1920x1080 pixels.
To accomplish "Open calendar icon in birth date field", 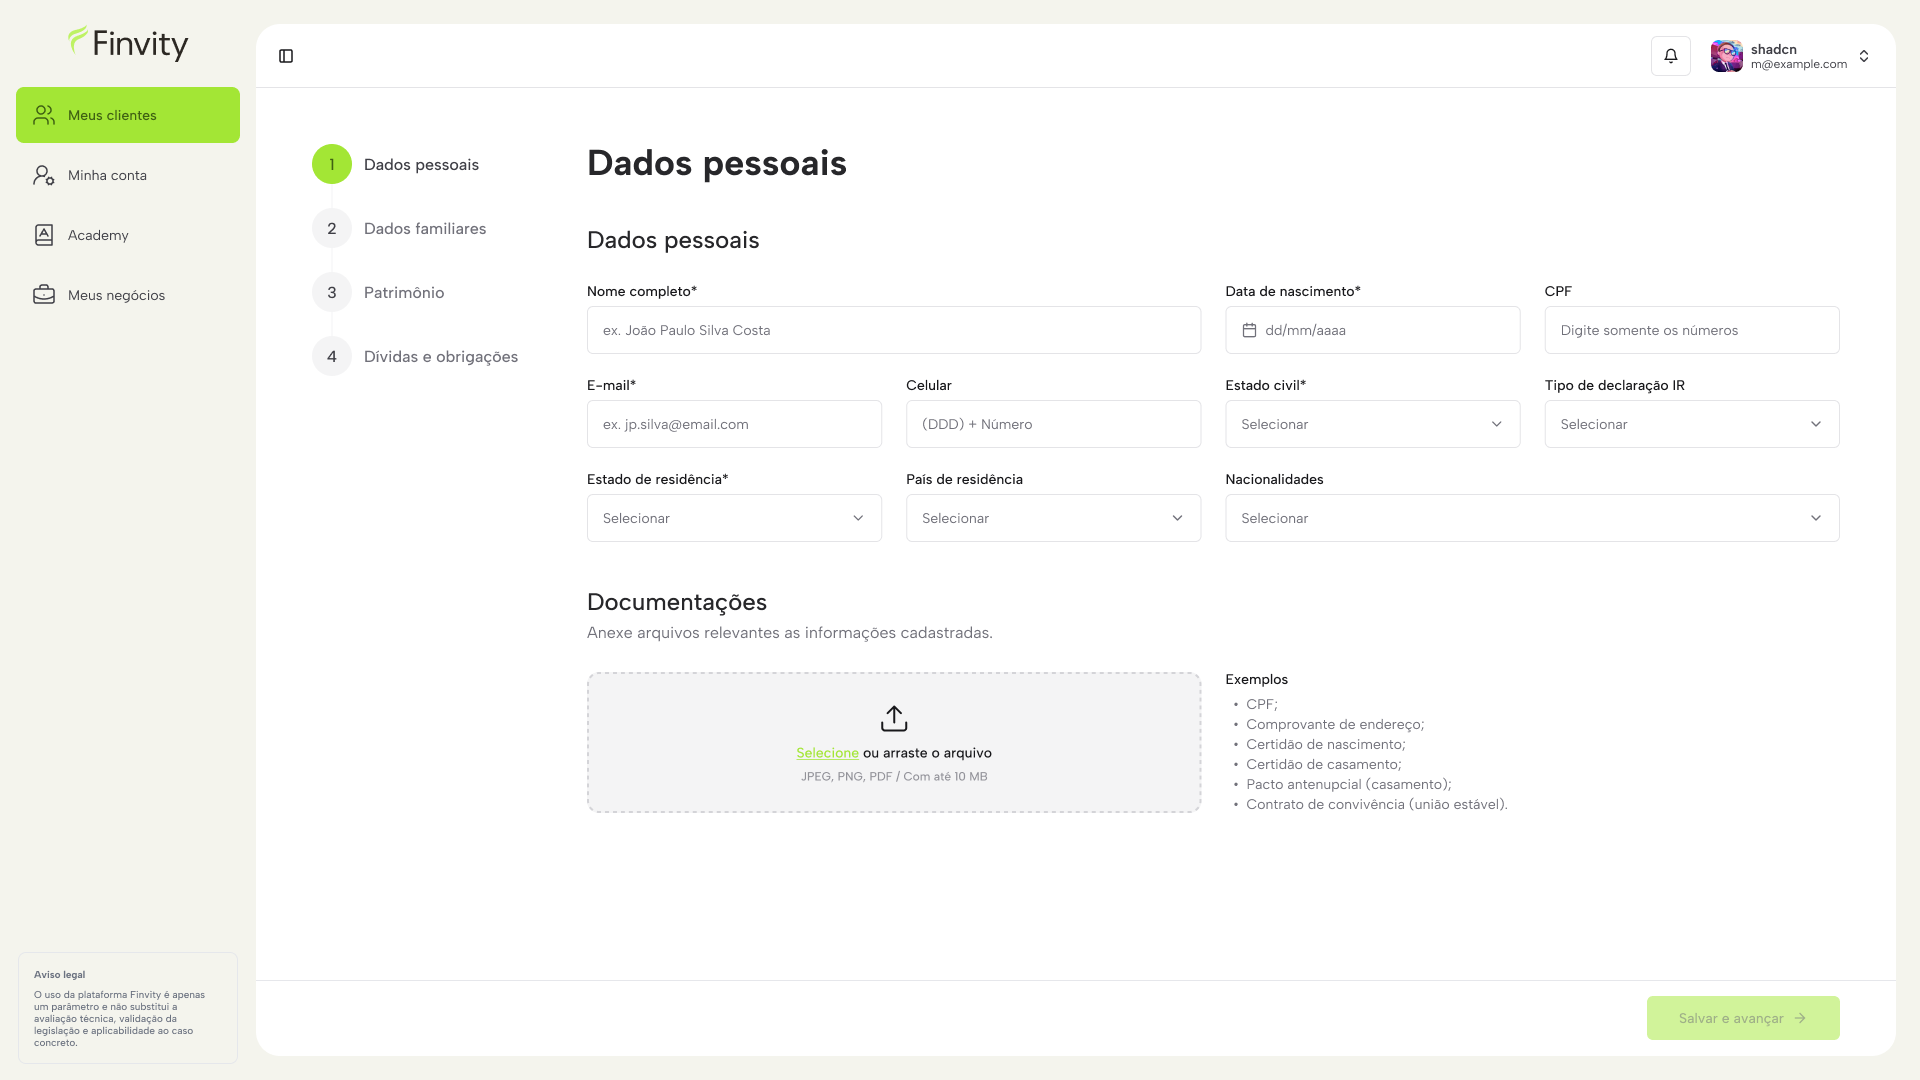I will [x=1249, y=330].
